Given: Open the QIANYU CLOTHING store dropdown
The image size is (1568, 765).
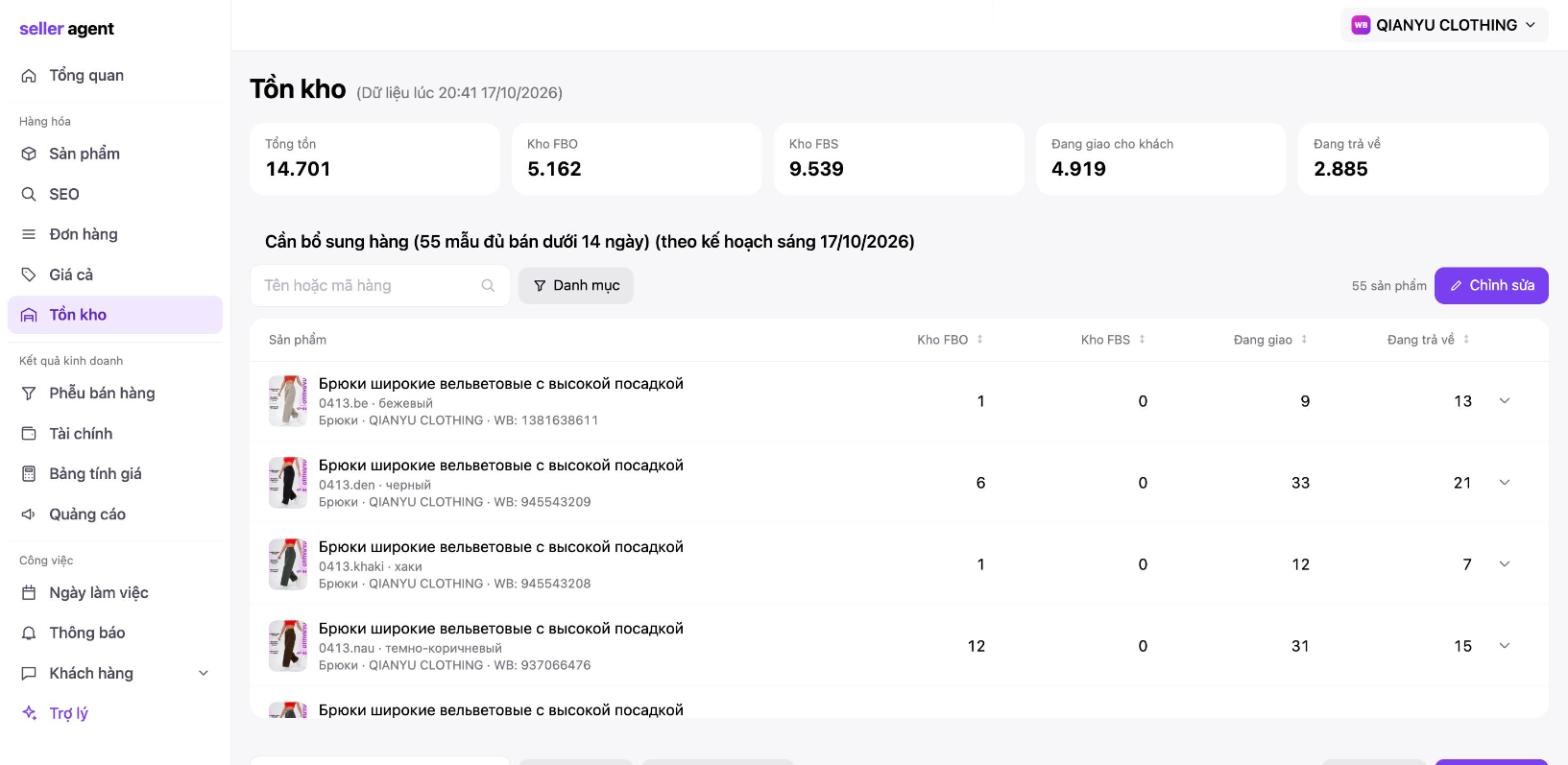Looking at the screenshot, I should click(x=1444, y=25).
